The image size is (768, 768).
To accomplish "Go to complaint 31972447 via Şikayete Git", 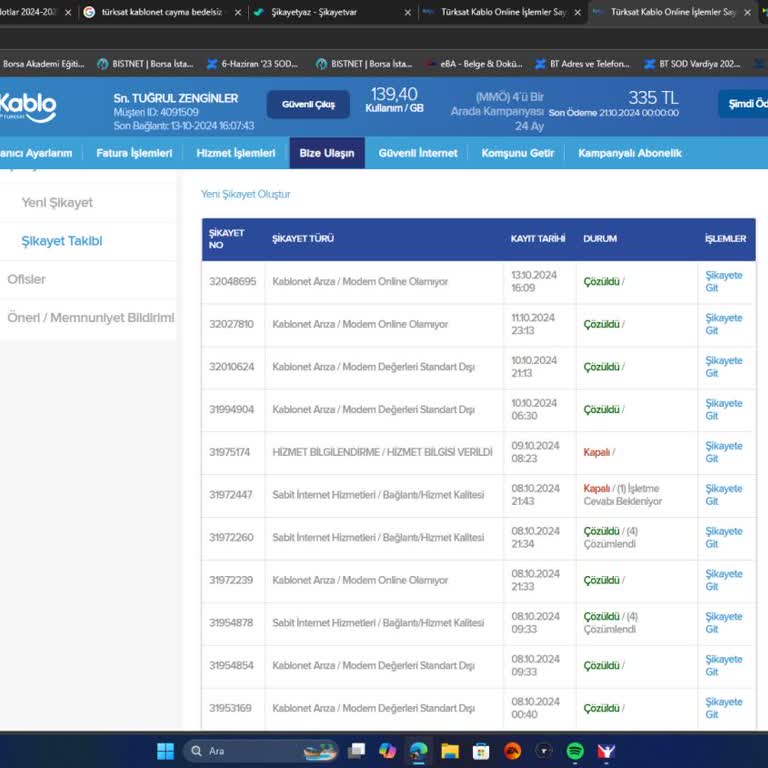I will point(723,495).
